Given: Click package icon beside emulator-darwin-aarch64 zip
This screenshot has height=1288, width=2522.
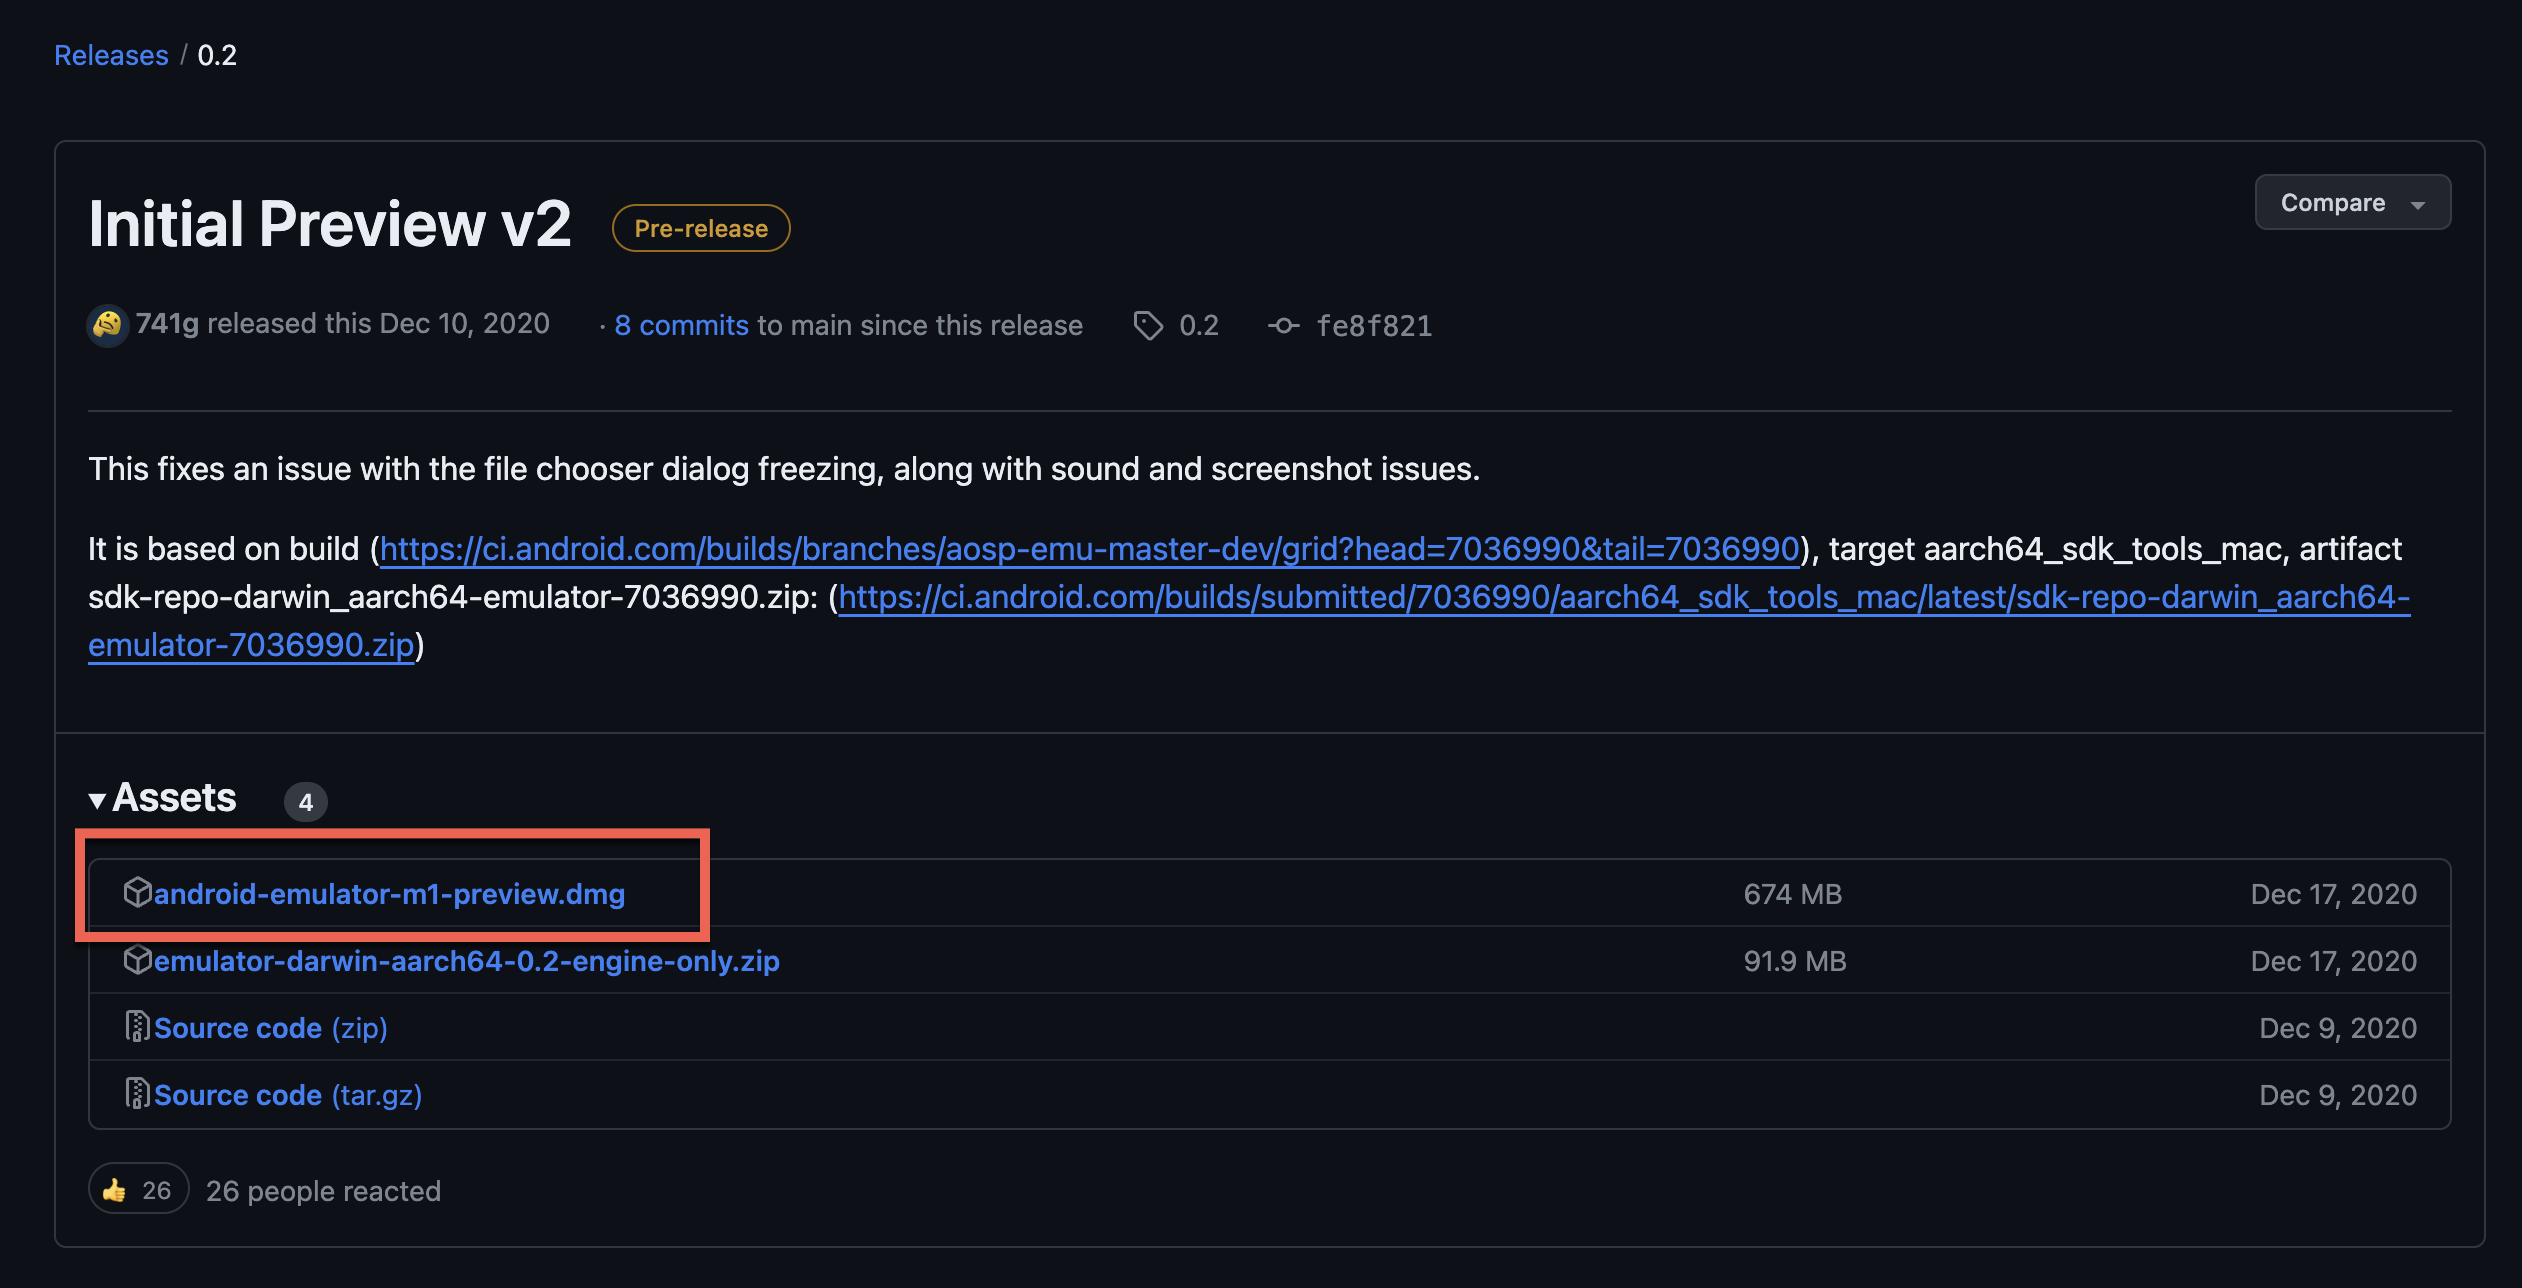Looking at the screenshot, I should 137,960.
